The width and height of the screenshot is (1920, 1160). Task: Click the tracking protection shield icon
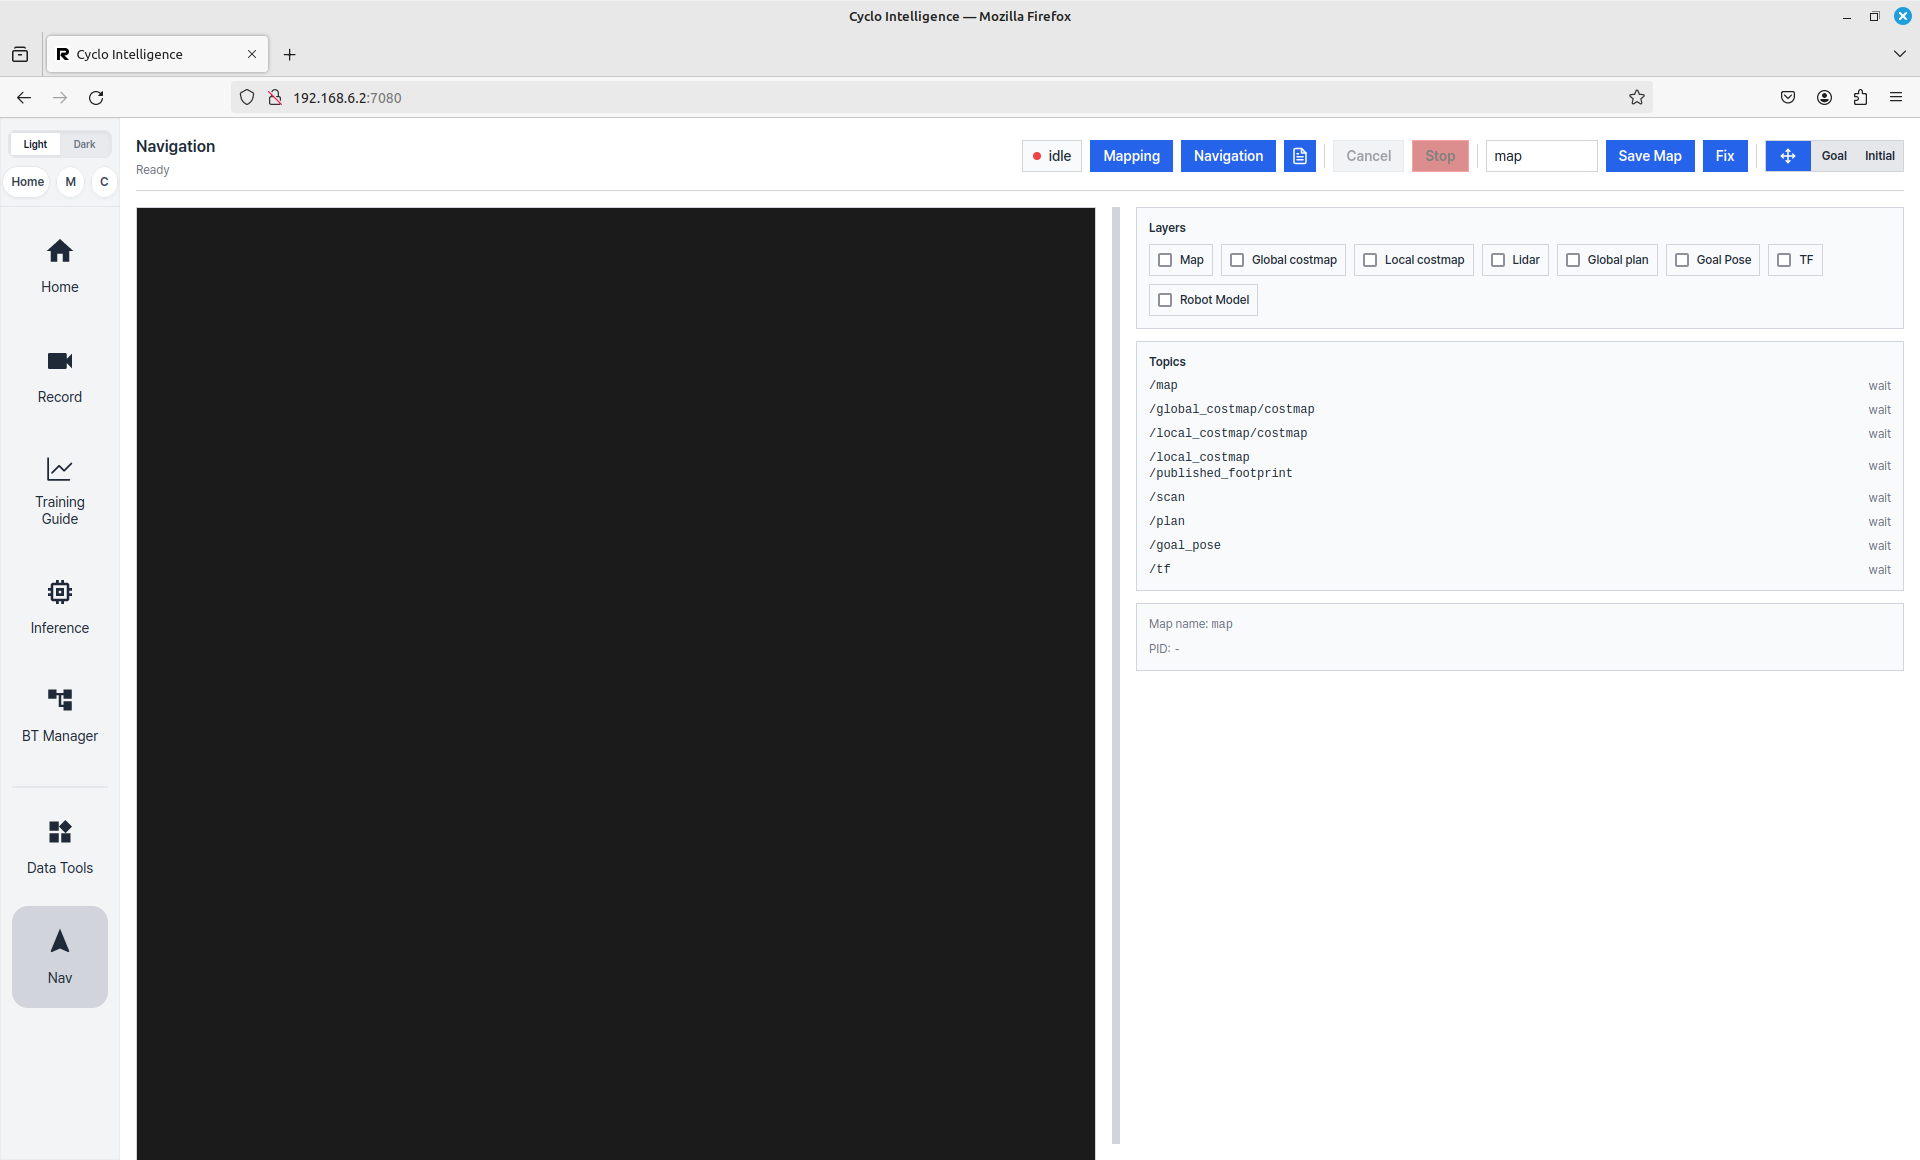pos(247,98)
